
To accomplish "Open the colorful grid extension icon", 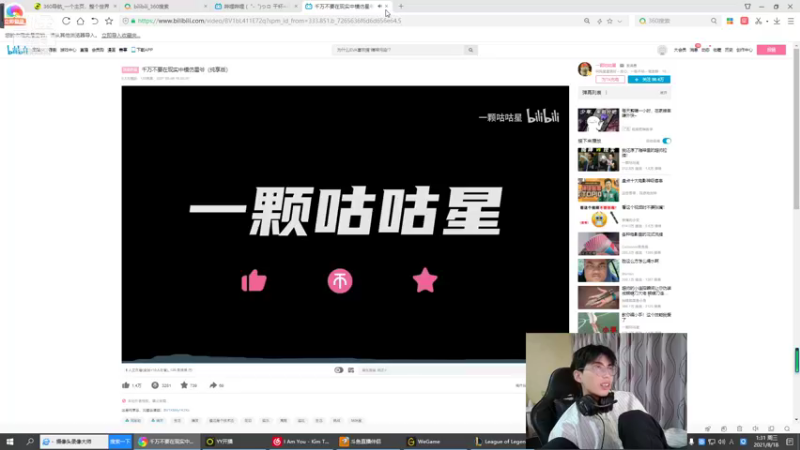I will [730, 21].
